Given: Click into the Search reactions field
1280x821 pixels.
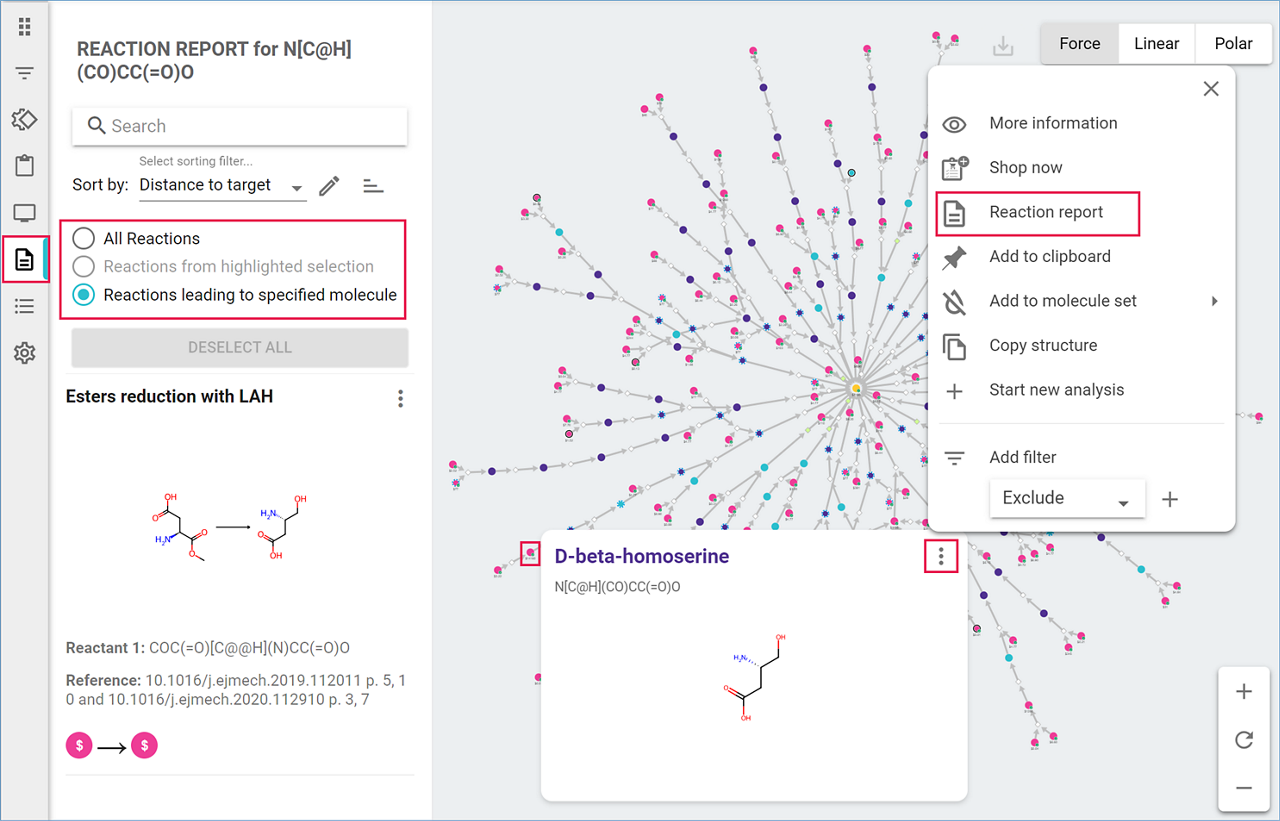Looking at the screenshot, I should 240,126.
